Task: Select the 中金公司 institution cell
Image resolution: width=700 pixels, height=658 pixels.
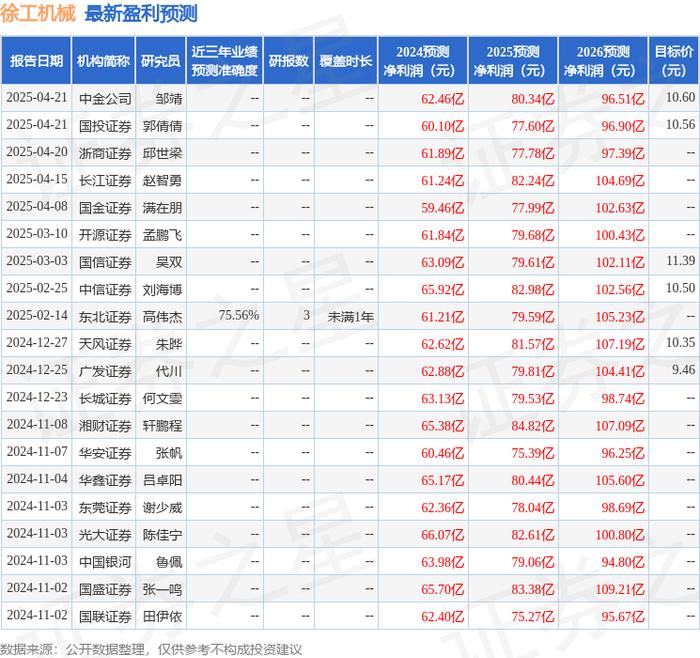Action: pos(105,99)
